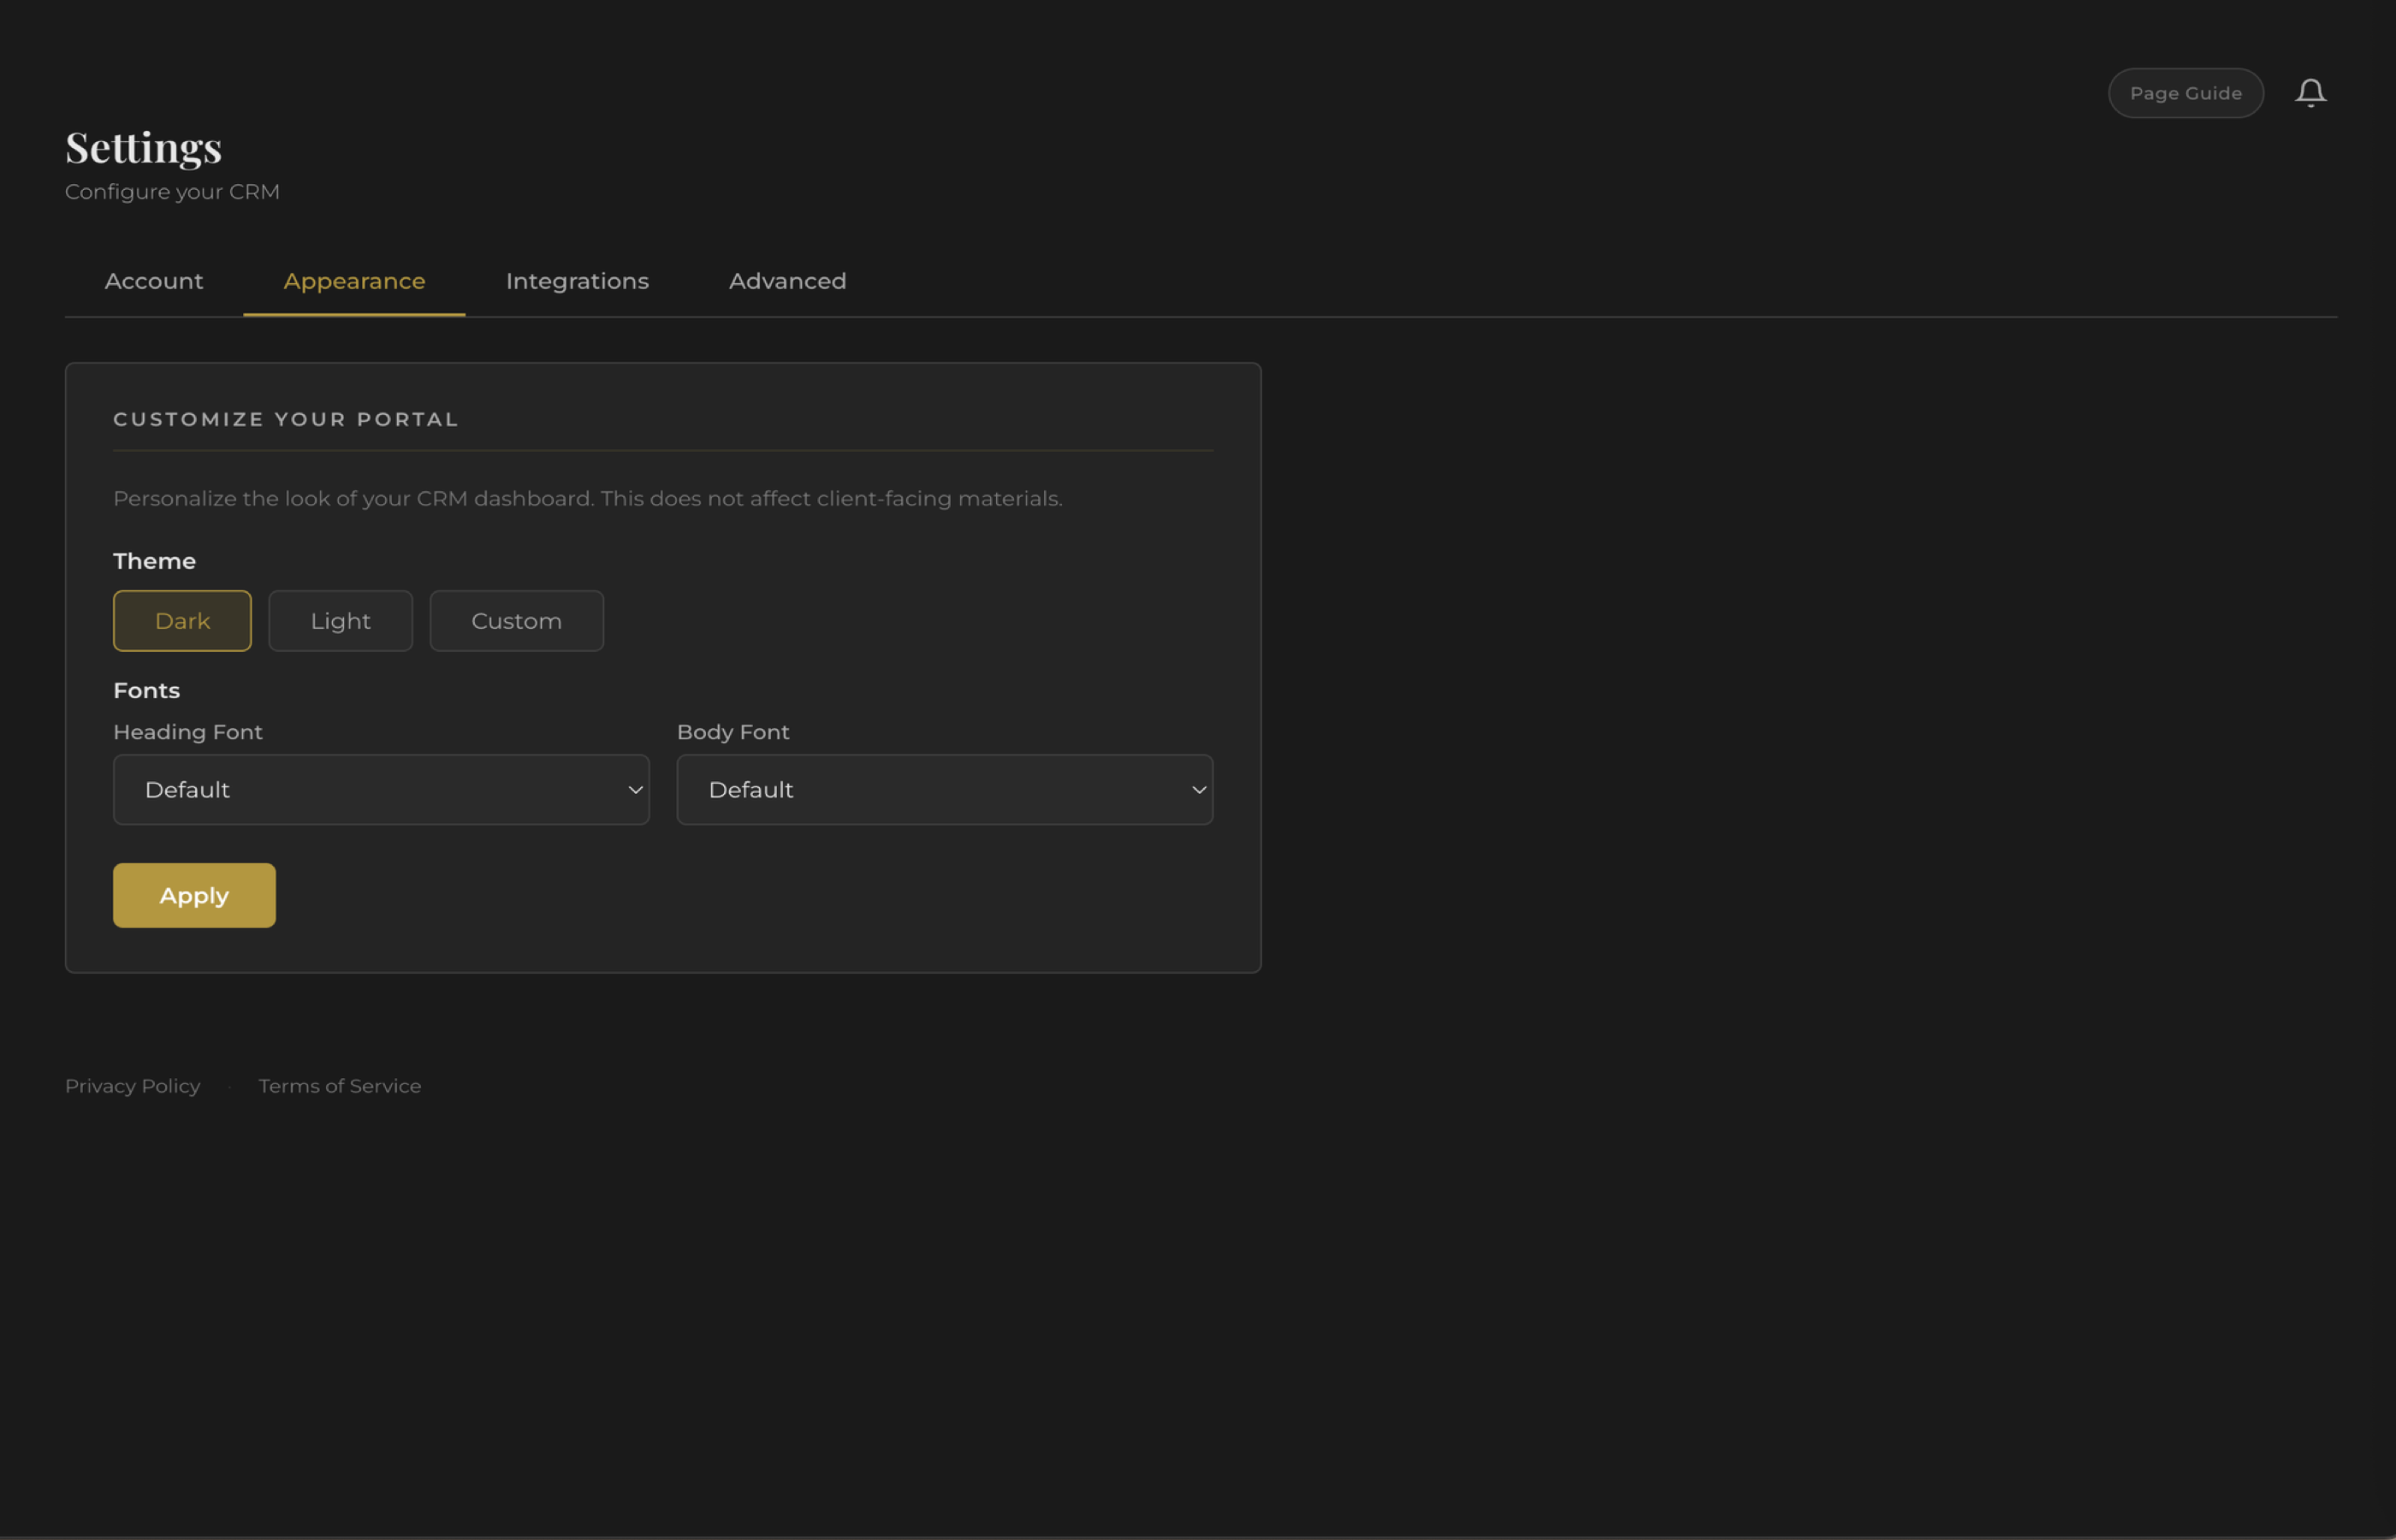Click the Heading Font chevron arrow
Image resolution: width=2396 pixels, height=1540 pixels.
(x=635, y=789)
